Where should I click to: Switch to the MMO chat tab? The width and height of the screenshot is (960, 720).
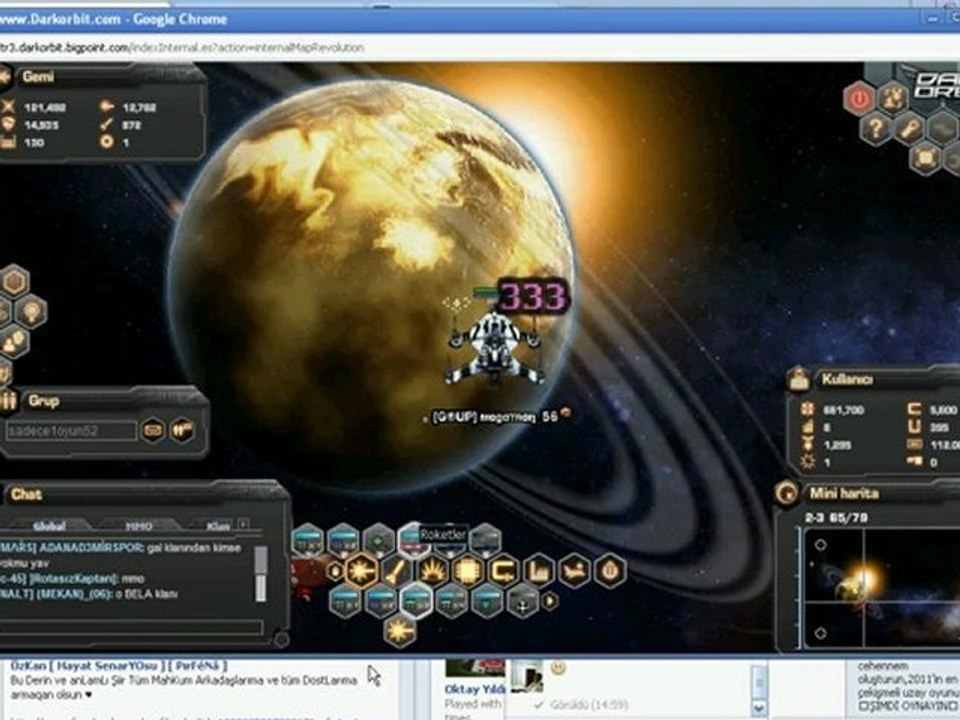coord(138,526)
